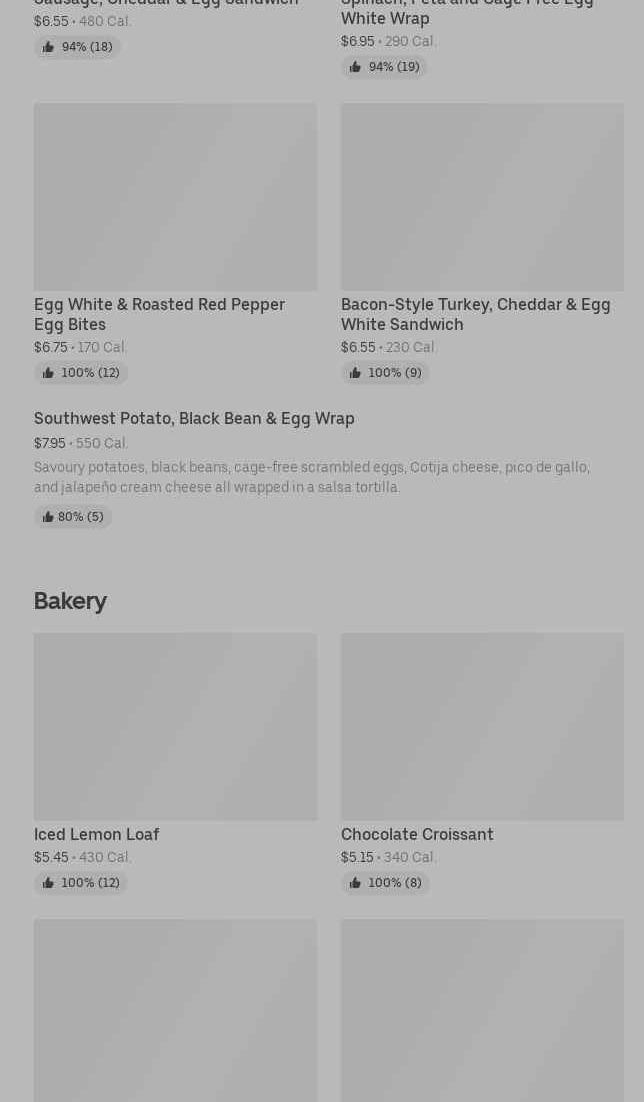
Task: Select the Iced Lemon Loaf image
Action: coord(175,727)
